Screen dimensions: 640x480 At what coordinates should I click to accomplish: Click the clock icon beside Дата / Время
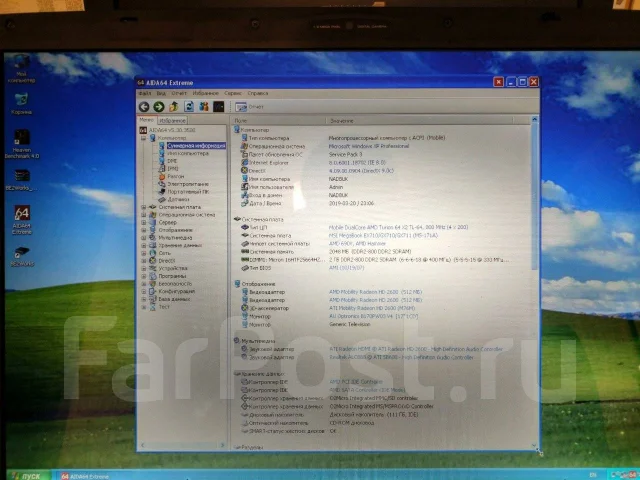point(244,203)
